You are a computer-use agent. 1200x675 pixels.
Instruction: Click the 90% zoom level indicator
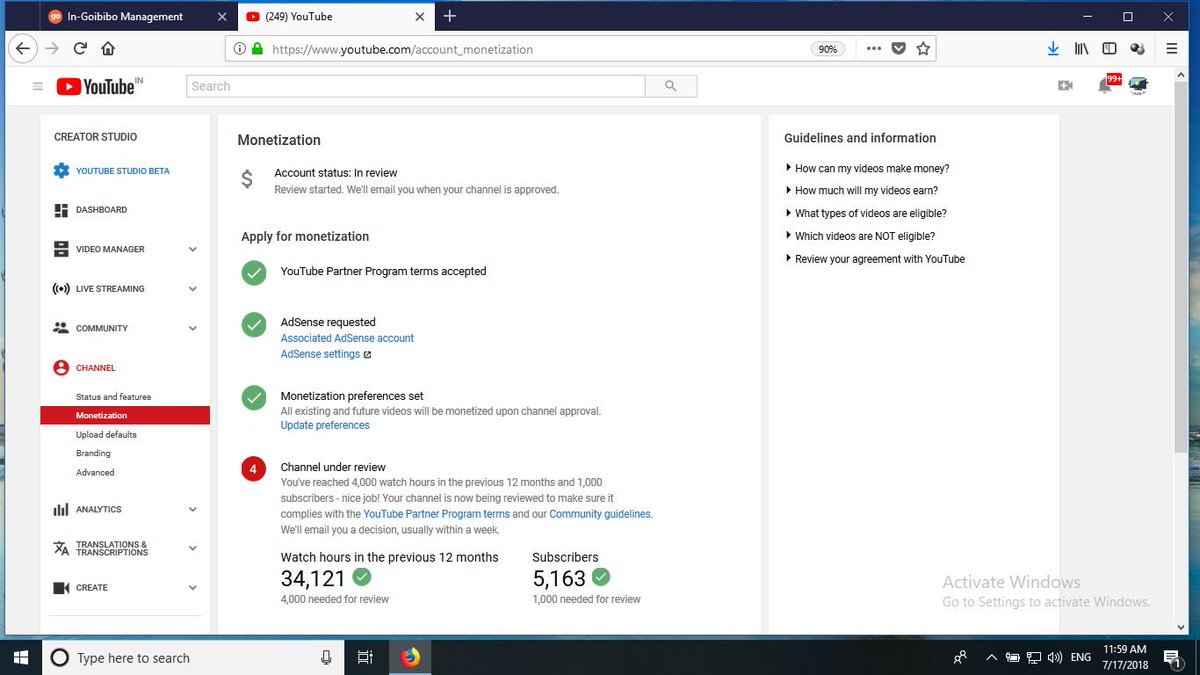828,48
